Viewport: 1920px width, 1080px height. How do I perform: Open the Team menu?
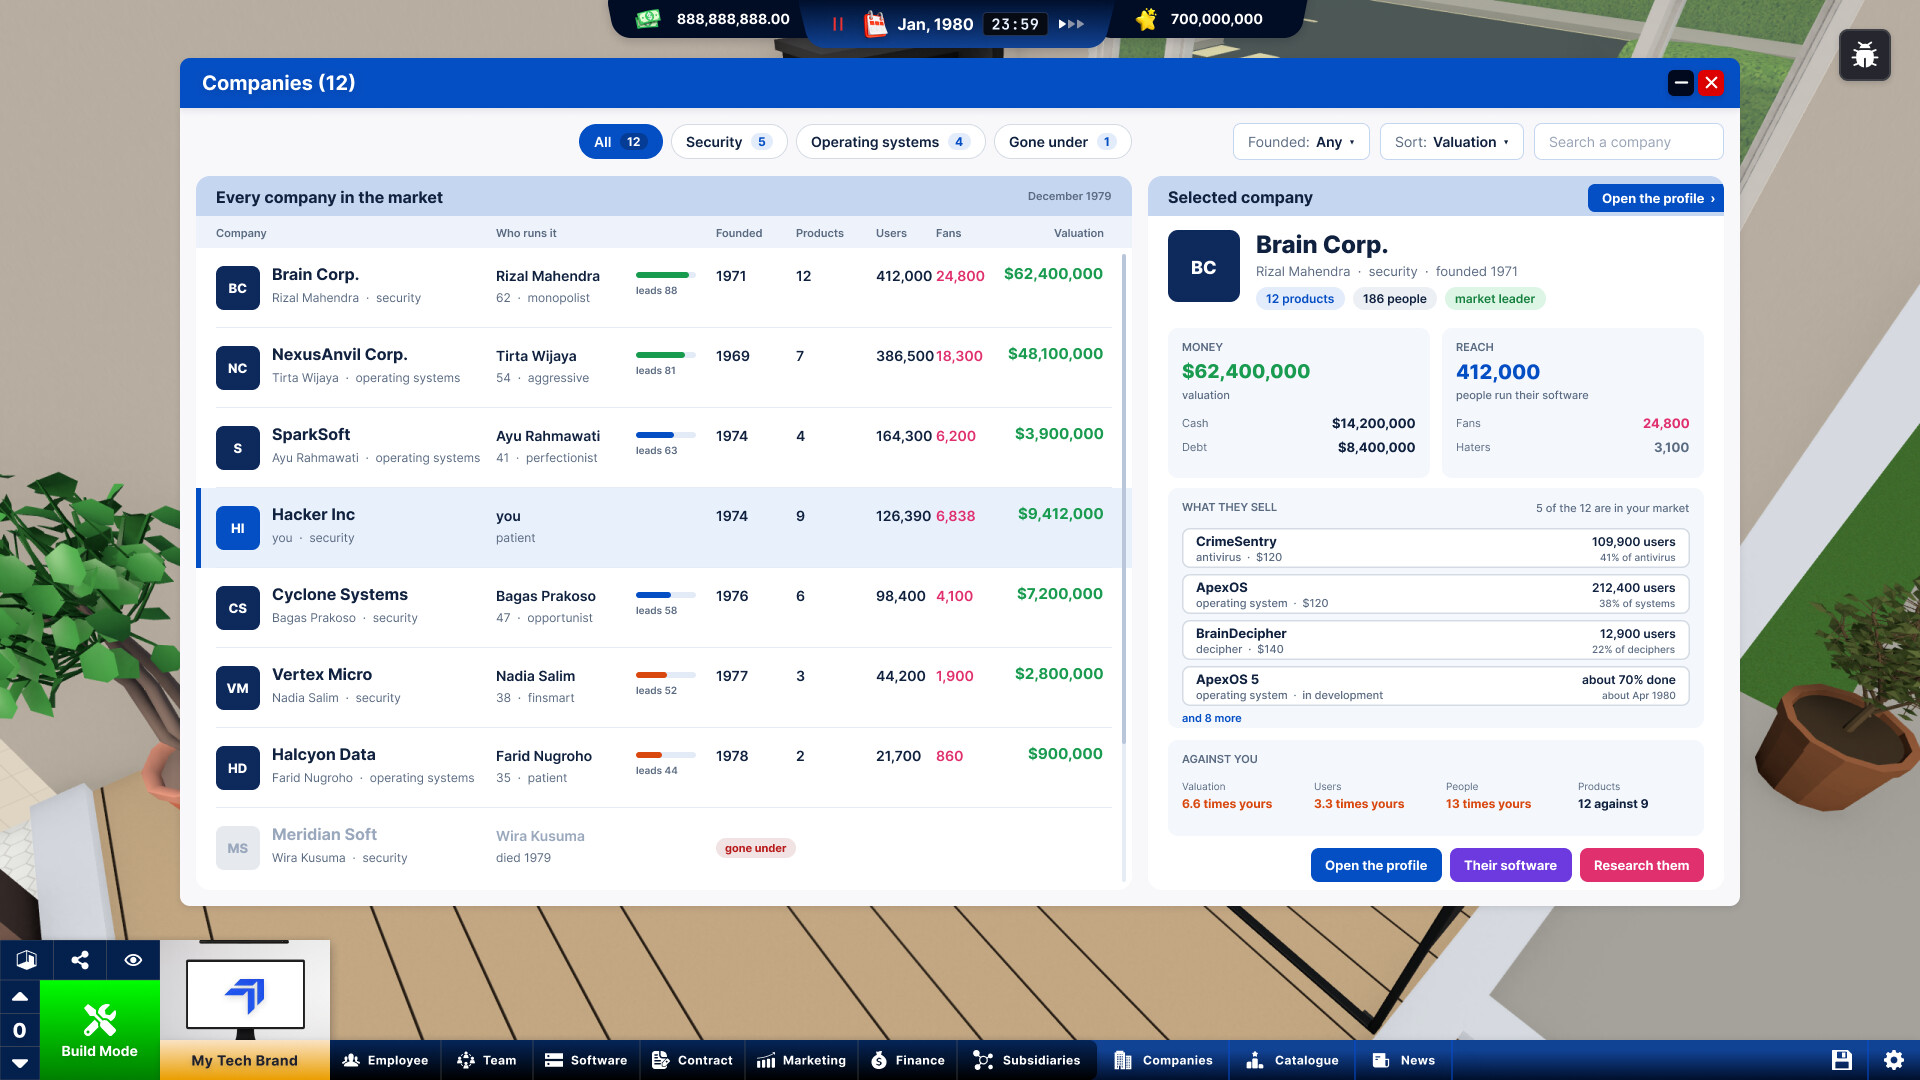click(487, 1060)
